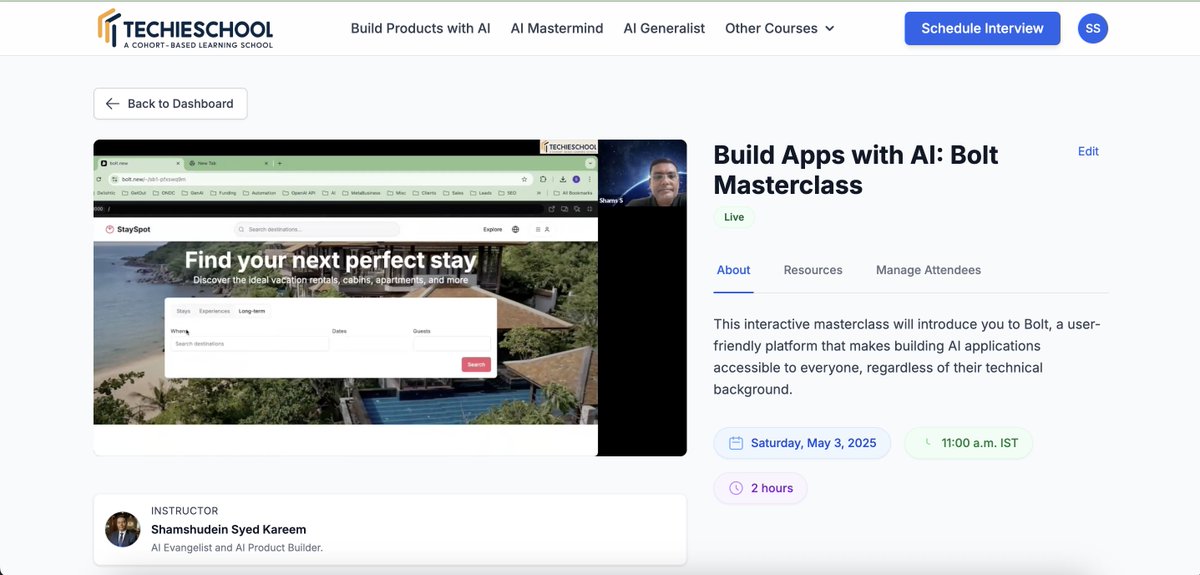Click the Search destinations bar in video
The width and height of the screenshot is (1200, 575).
click(x=317, y=229)
